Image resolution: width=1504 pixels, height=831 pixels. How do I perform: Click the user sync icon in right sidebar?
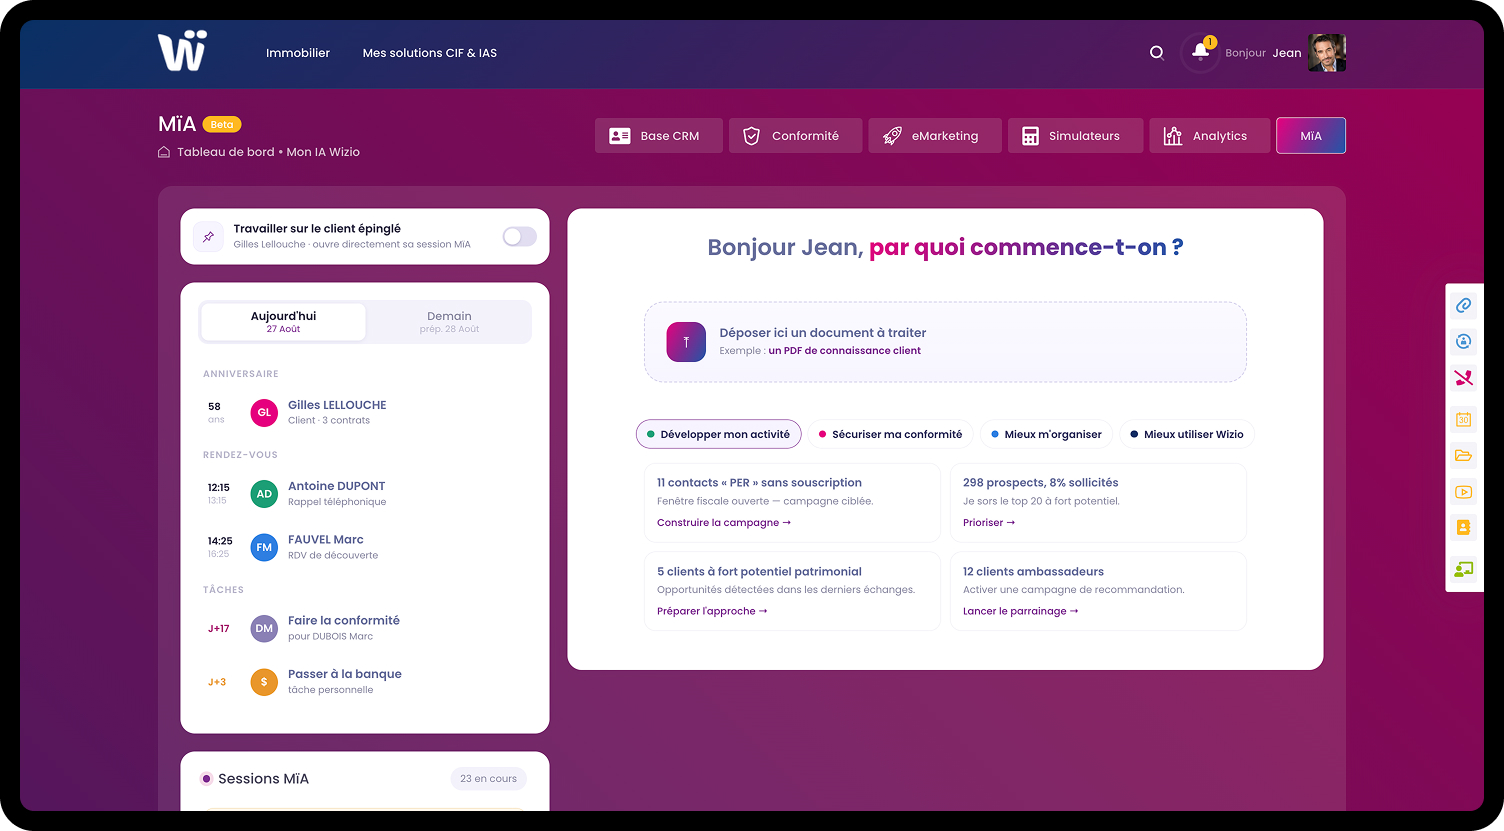click(1463, 341)
